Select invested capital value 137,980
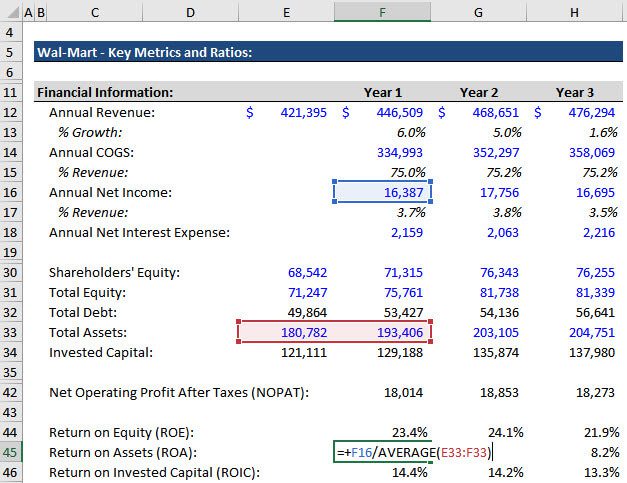This screenshot has width=627, height=483. pyautogui.click(x=592, y=352)
